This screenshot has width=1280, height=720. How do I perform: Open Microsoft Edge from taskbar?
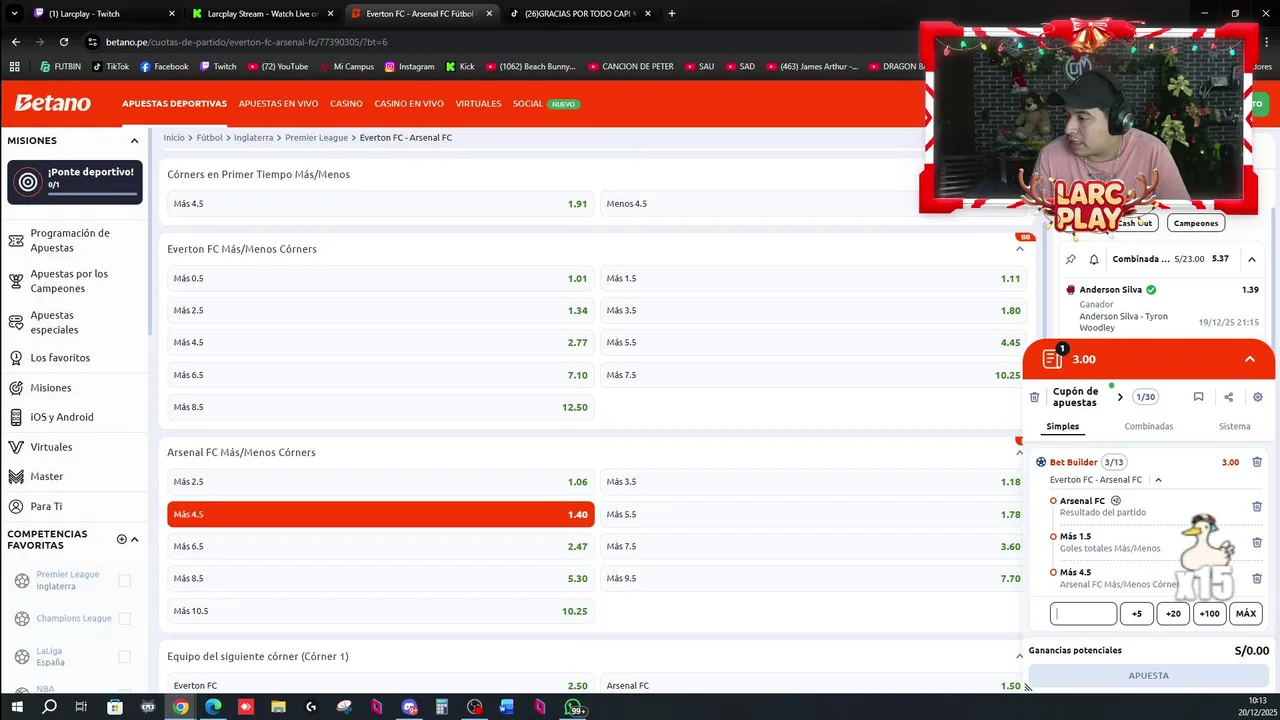click(213, 707)
